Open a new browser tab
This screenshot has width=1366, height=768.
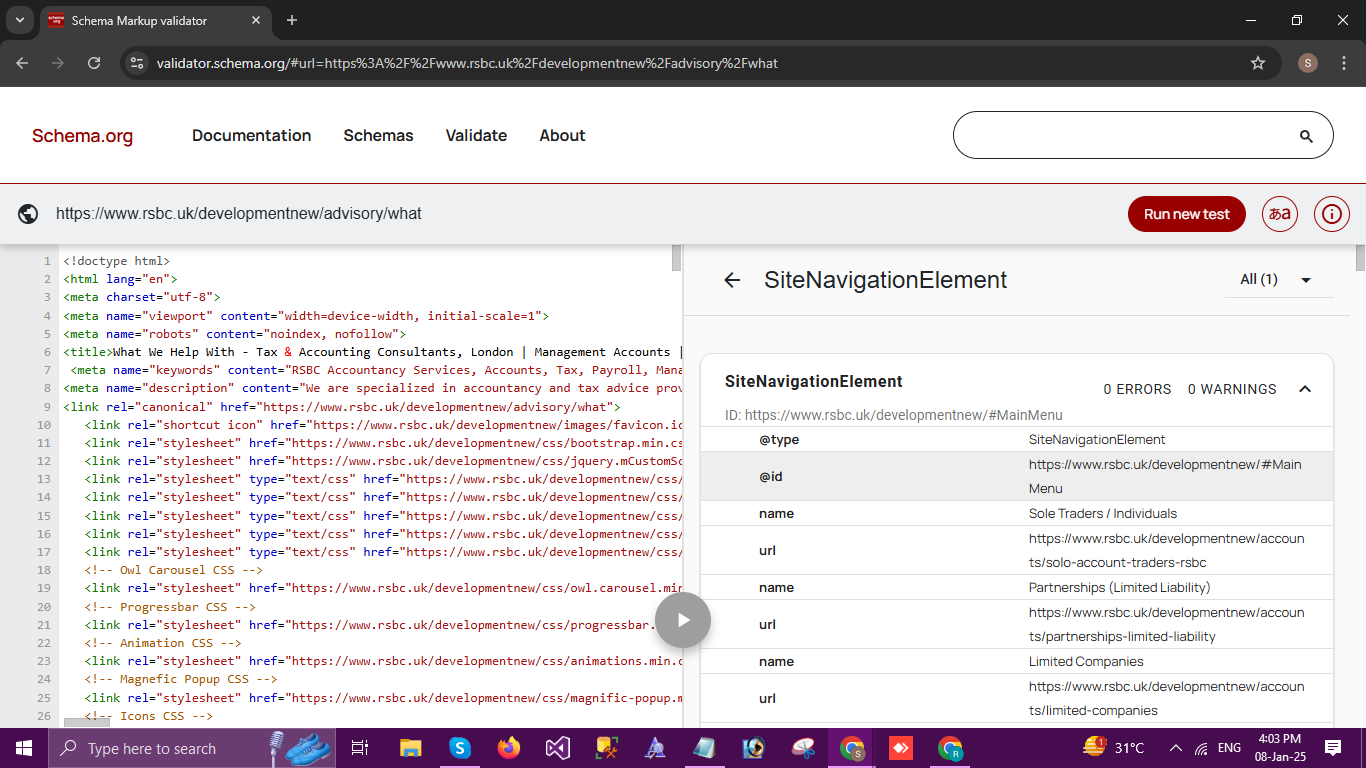[x=292, y=20]
